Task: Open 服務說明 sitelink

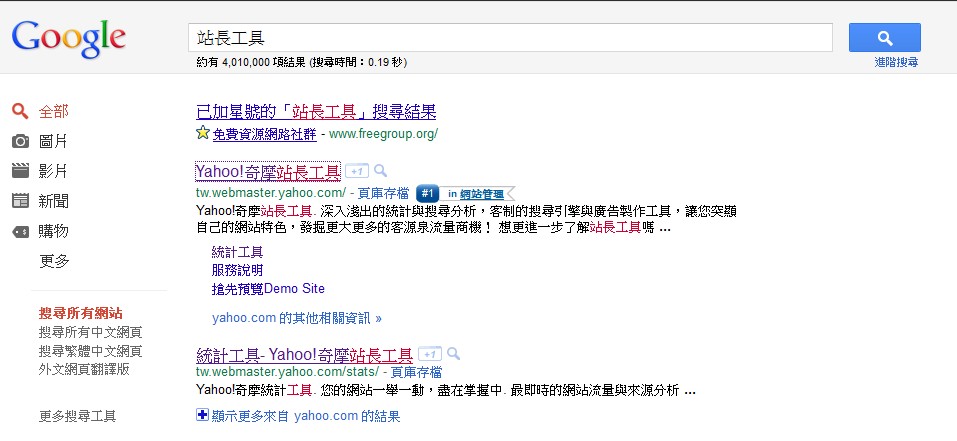Action: tap(237, 270)
